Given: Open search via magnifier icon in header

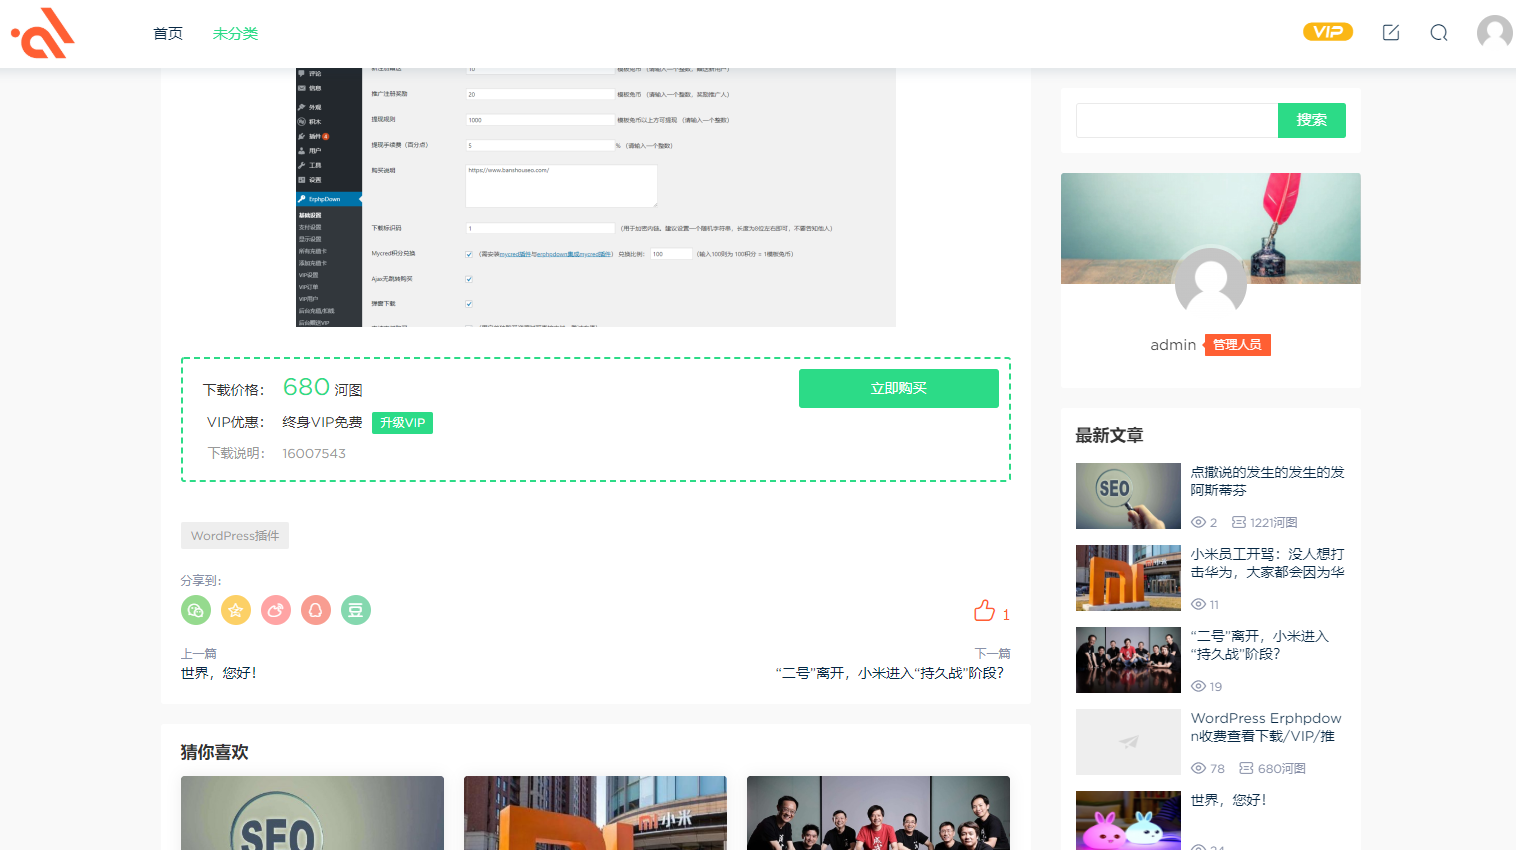Looking at the screenshot, I should 1439,33.
